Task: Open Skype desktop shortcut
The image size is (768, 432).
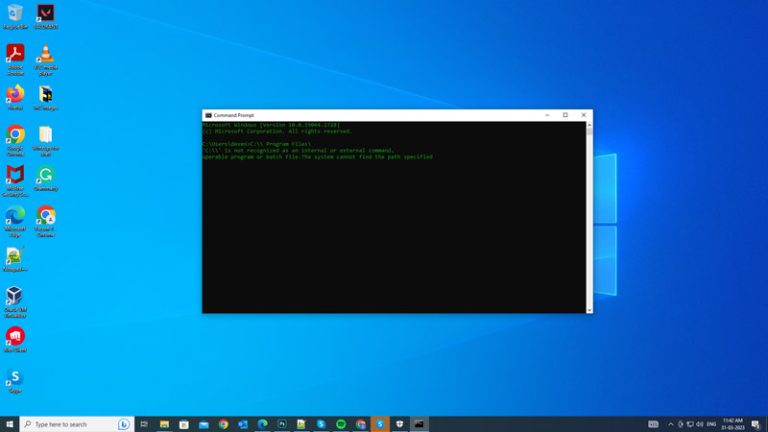Action: click(x=15, y=377)
